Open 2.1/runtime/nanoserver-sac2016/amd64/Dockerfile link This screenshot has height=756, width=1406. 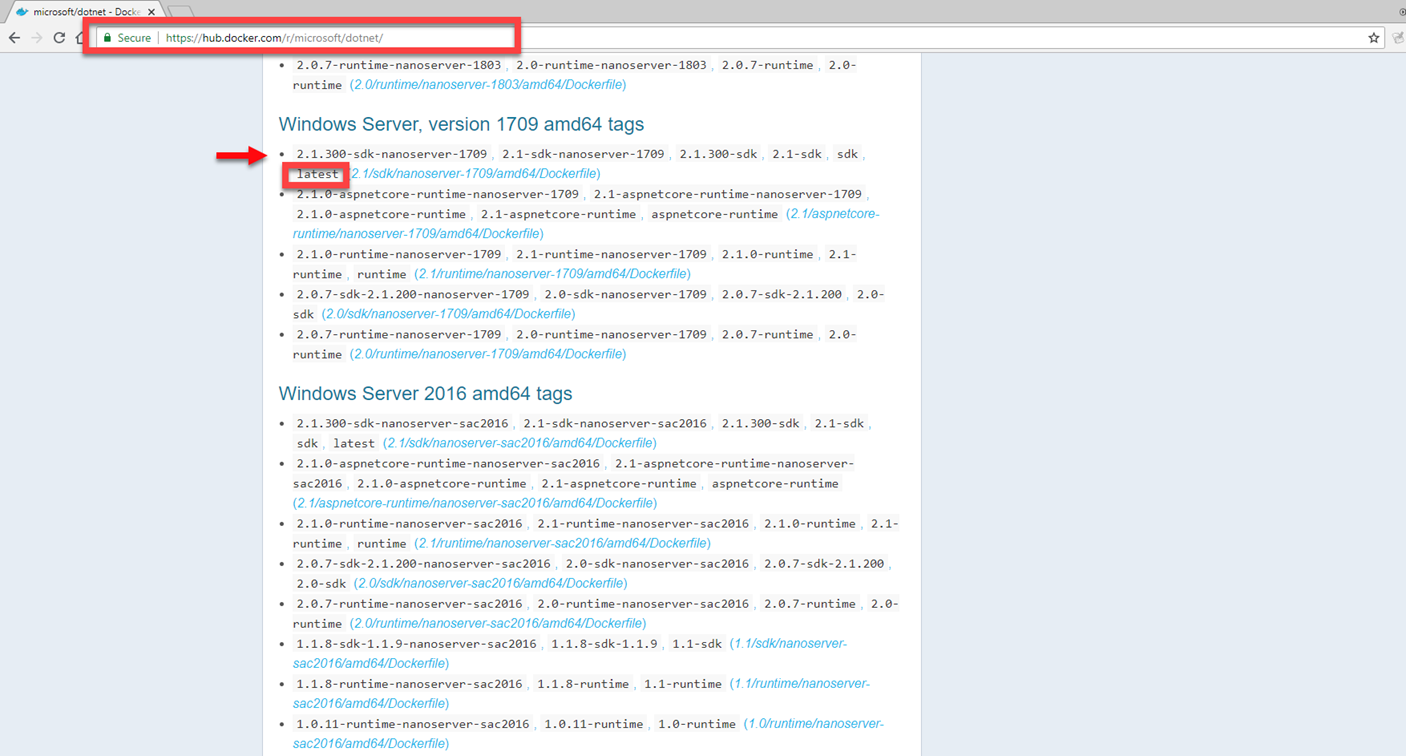(563, 543)
